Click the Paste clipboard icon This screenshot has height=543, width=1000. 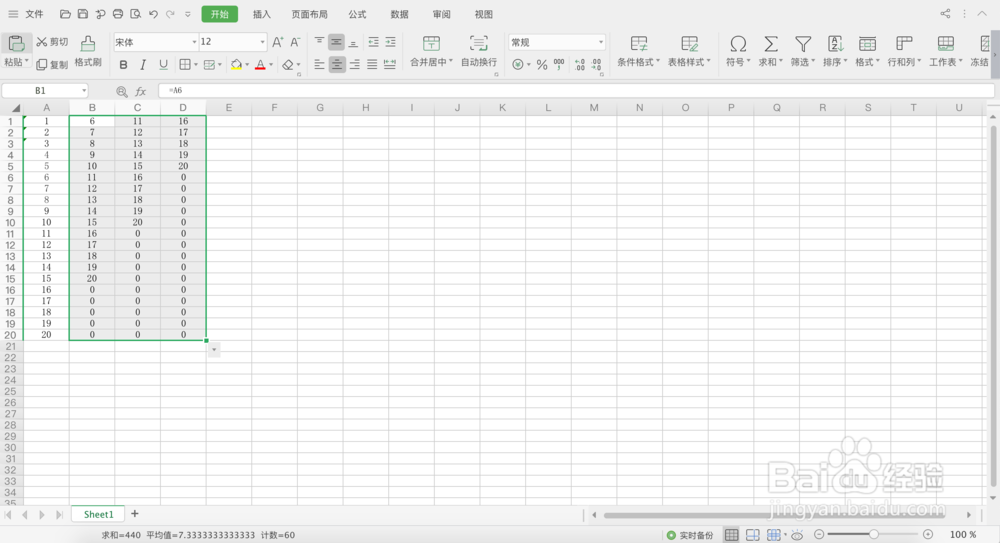click(15, 43)
